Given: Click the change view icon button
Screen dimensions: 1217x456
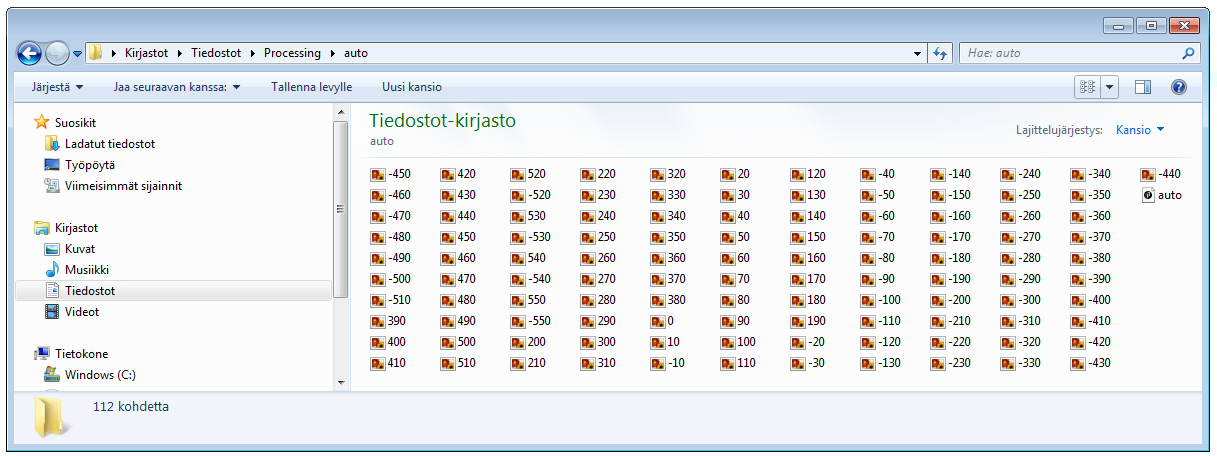Looking at the screenshot, I should coord(1087,88).
